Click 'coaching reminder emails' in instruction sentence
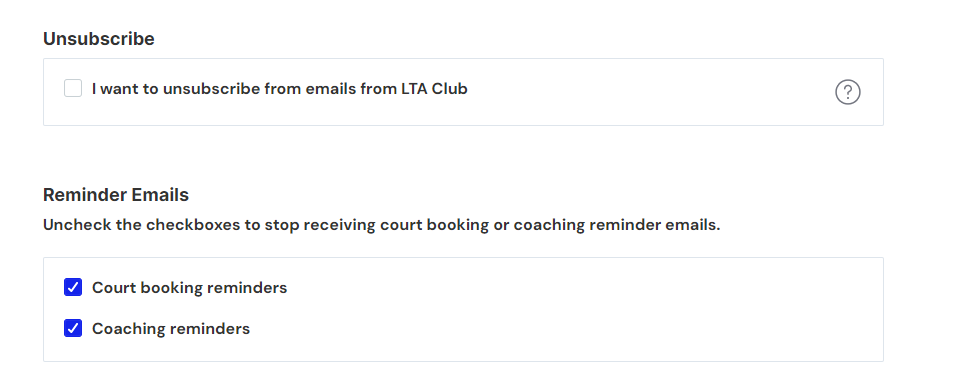The width and height of the screenshot is (967, 385). pyautogui.click(x=617, y=225)
